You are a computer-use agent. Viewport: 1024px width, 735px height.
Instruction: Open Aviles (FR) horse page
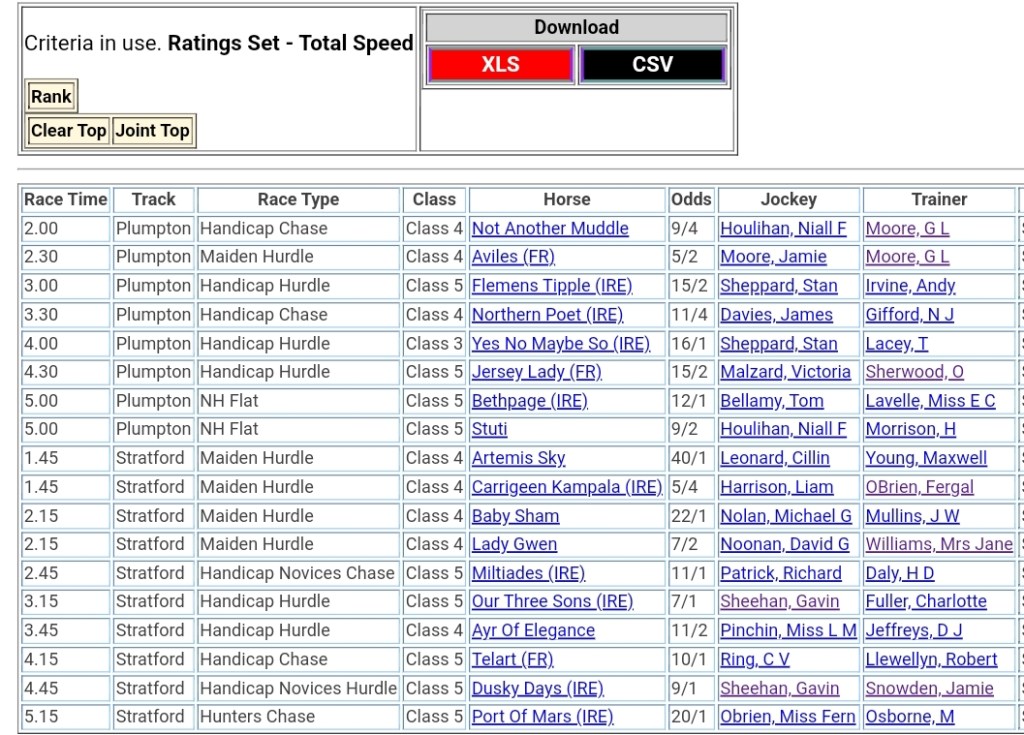coord(513,257)
